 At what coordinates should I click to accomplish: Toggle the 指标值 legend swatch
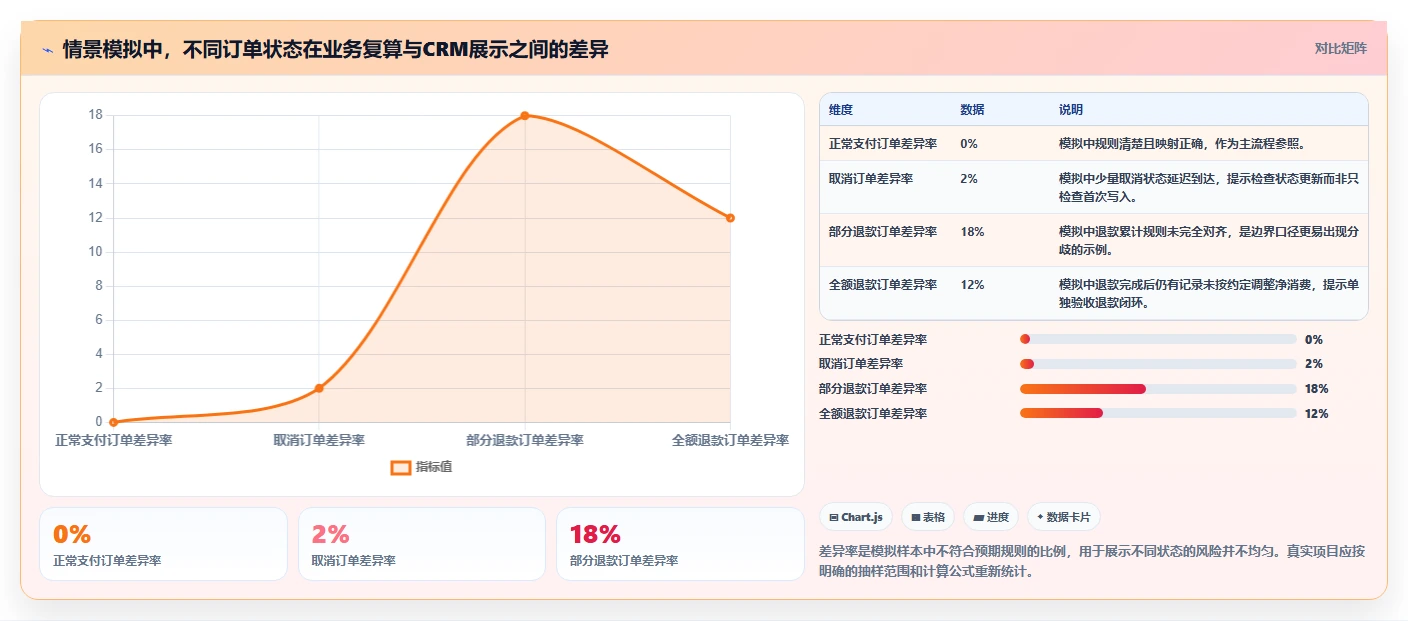(x=401, y=467)
